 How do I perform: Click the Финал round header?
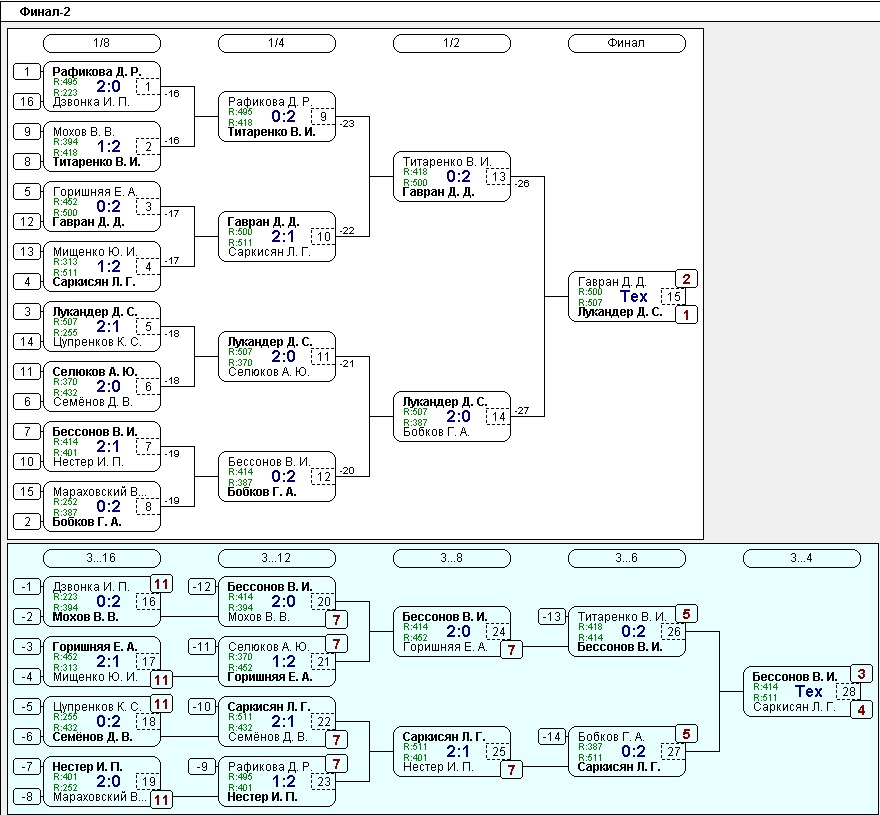coord(627,43)
